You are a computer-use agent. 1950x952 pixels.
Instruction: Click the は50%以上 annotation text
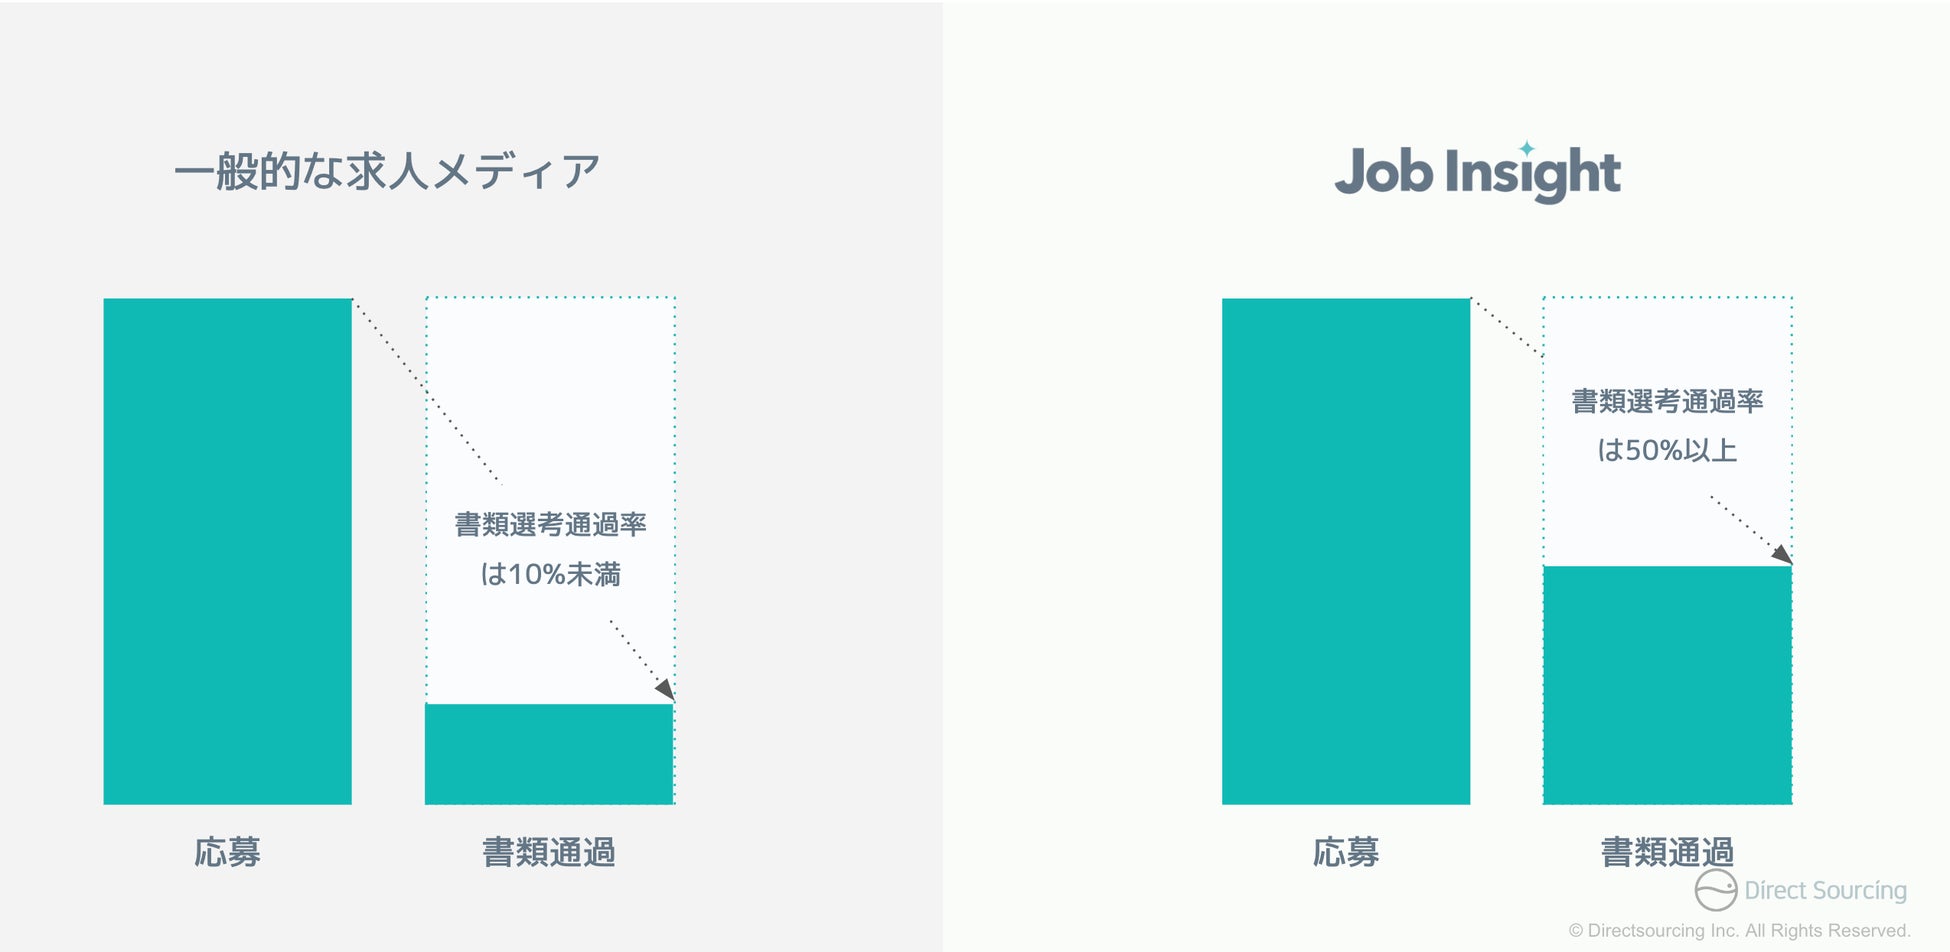tap(1667, 450)
